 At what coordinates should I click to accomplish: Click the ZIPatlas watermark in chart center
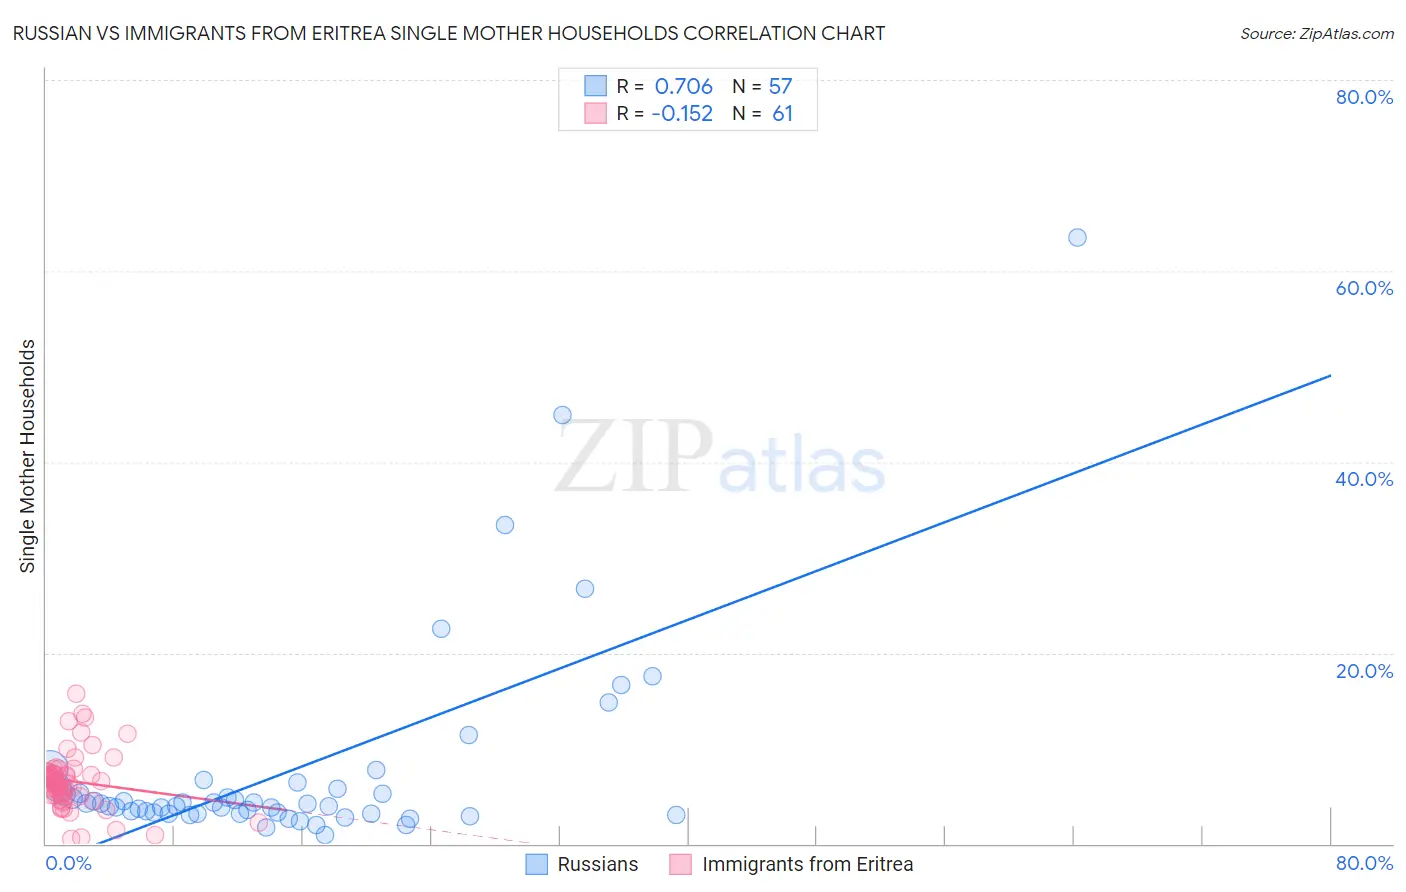click(720, 458)
